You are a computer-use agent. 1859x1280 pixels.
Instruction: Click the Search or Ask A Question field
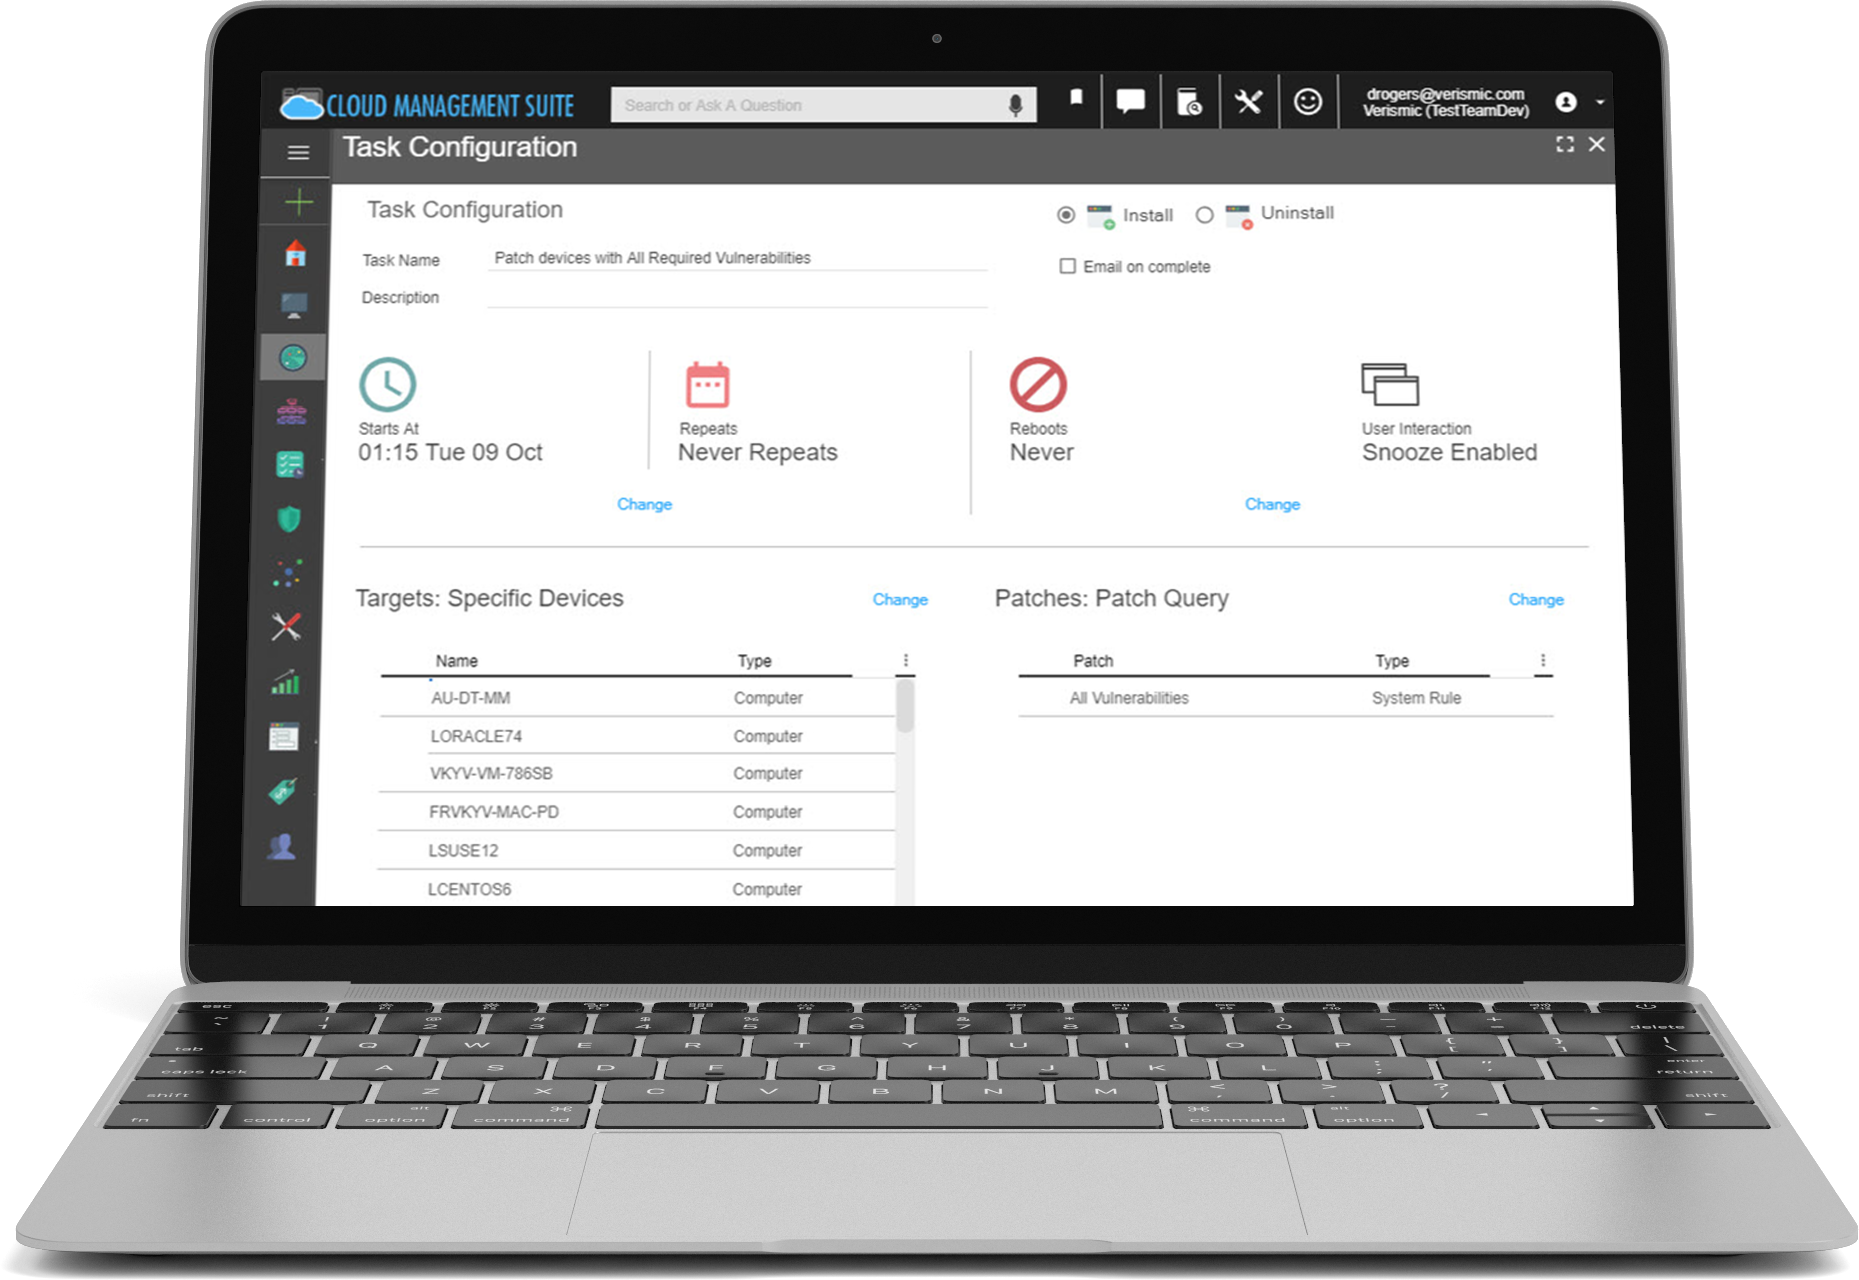click(x=810, y=106)
